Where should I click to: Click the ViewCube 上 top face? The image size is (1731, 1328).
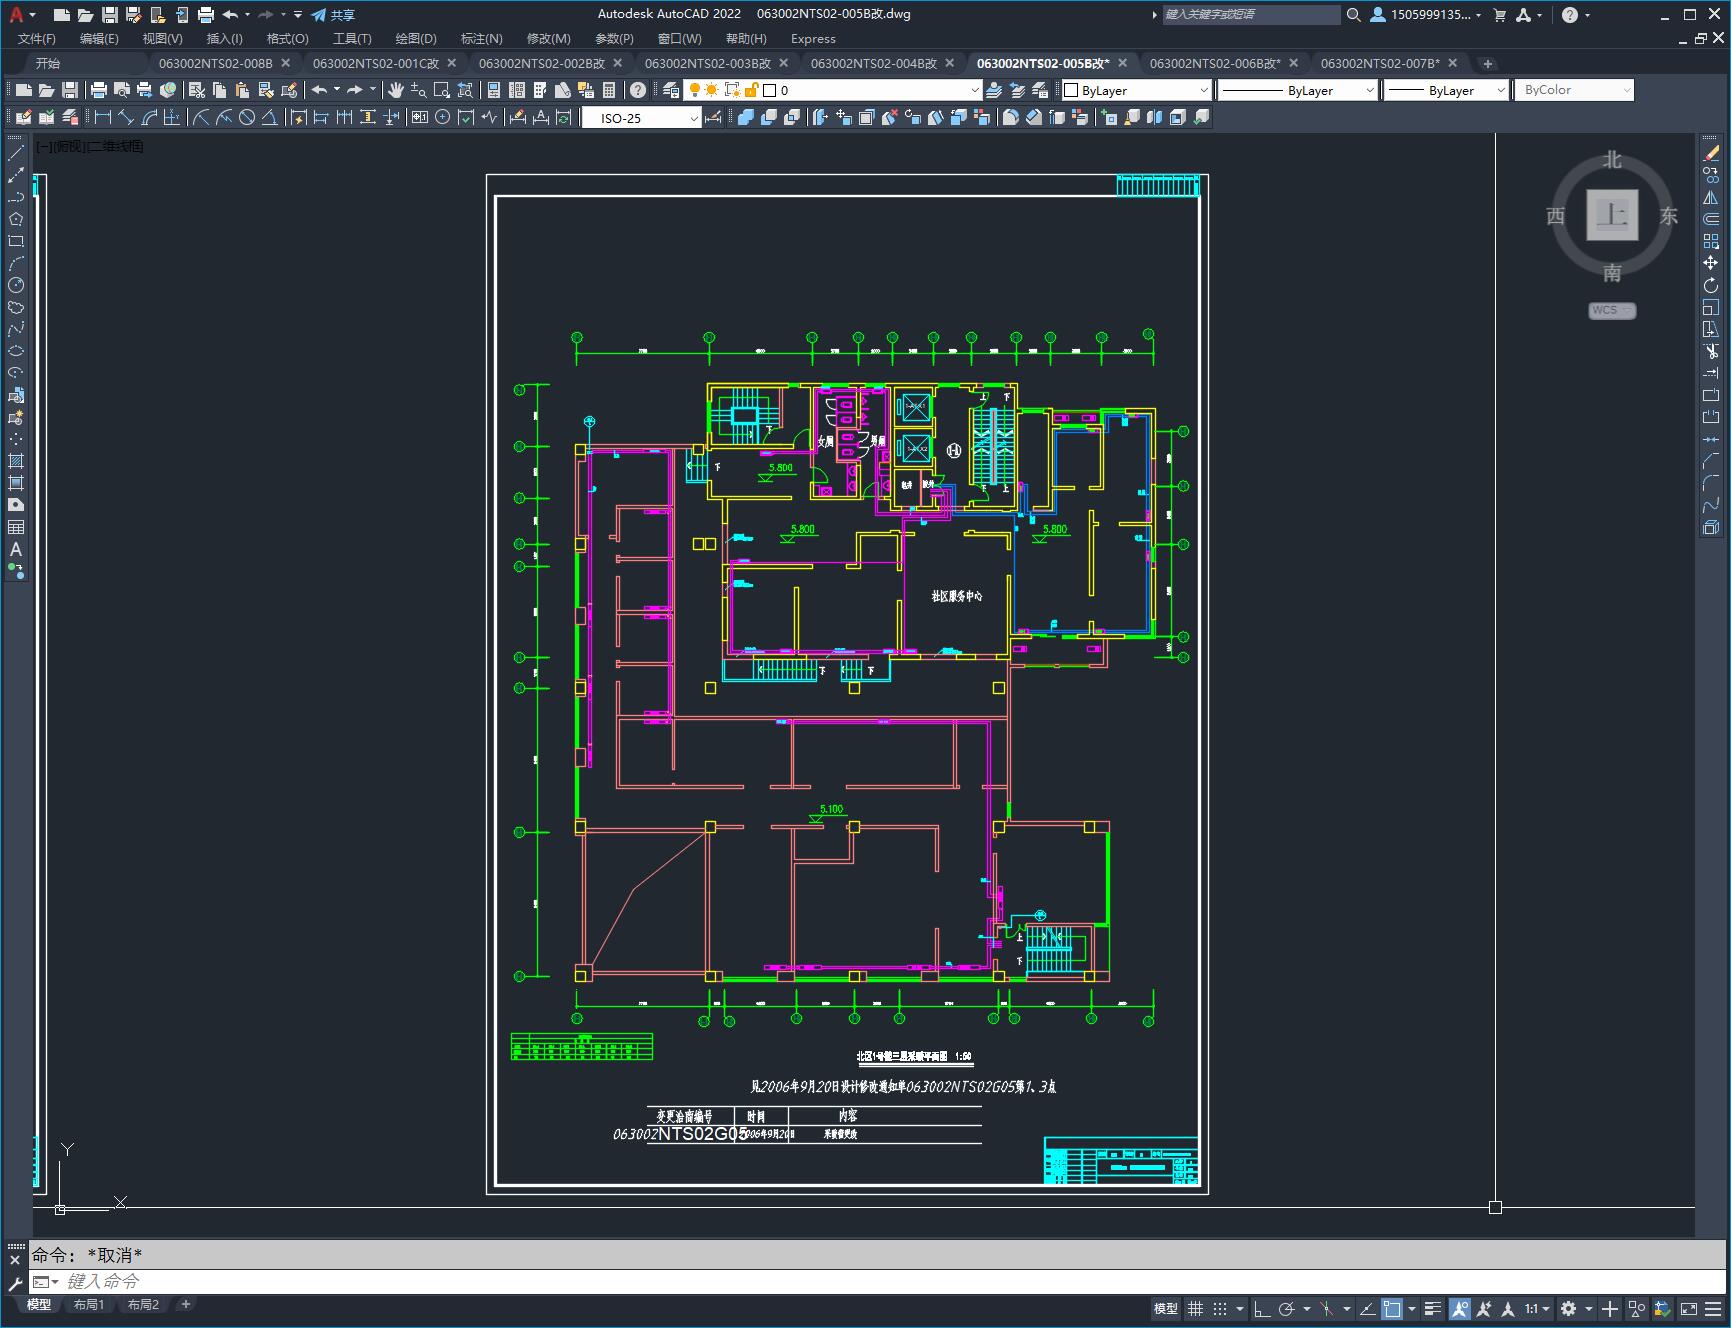1612,214
